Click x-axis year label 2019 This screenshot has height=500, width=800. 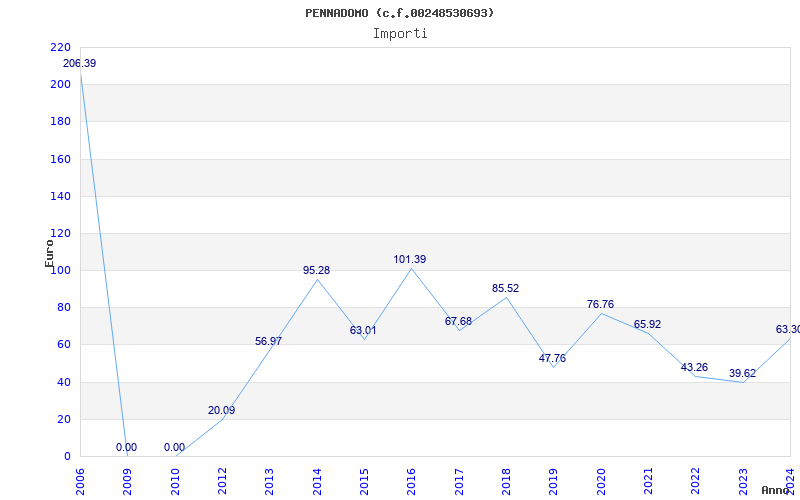[x=554, y=482]
